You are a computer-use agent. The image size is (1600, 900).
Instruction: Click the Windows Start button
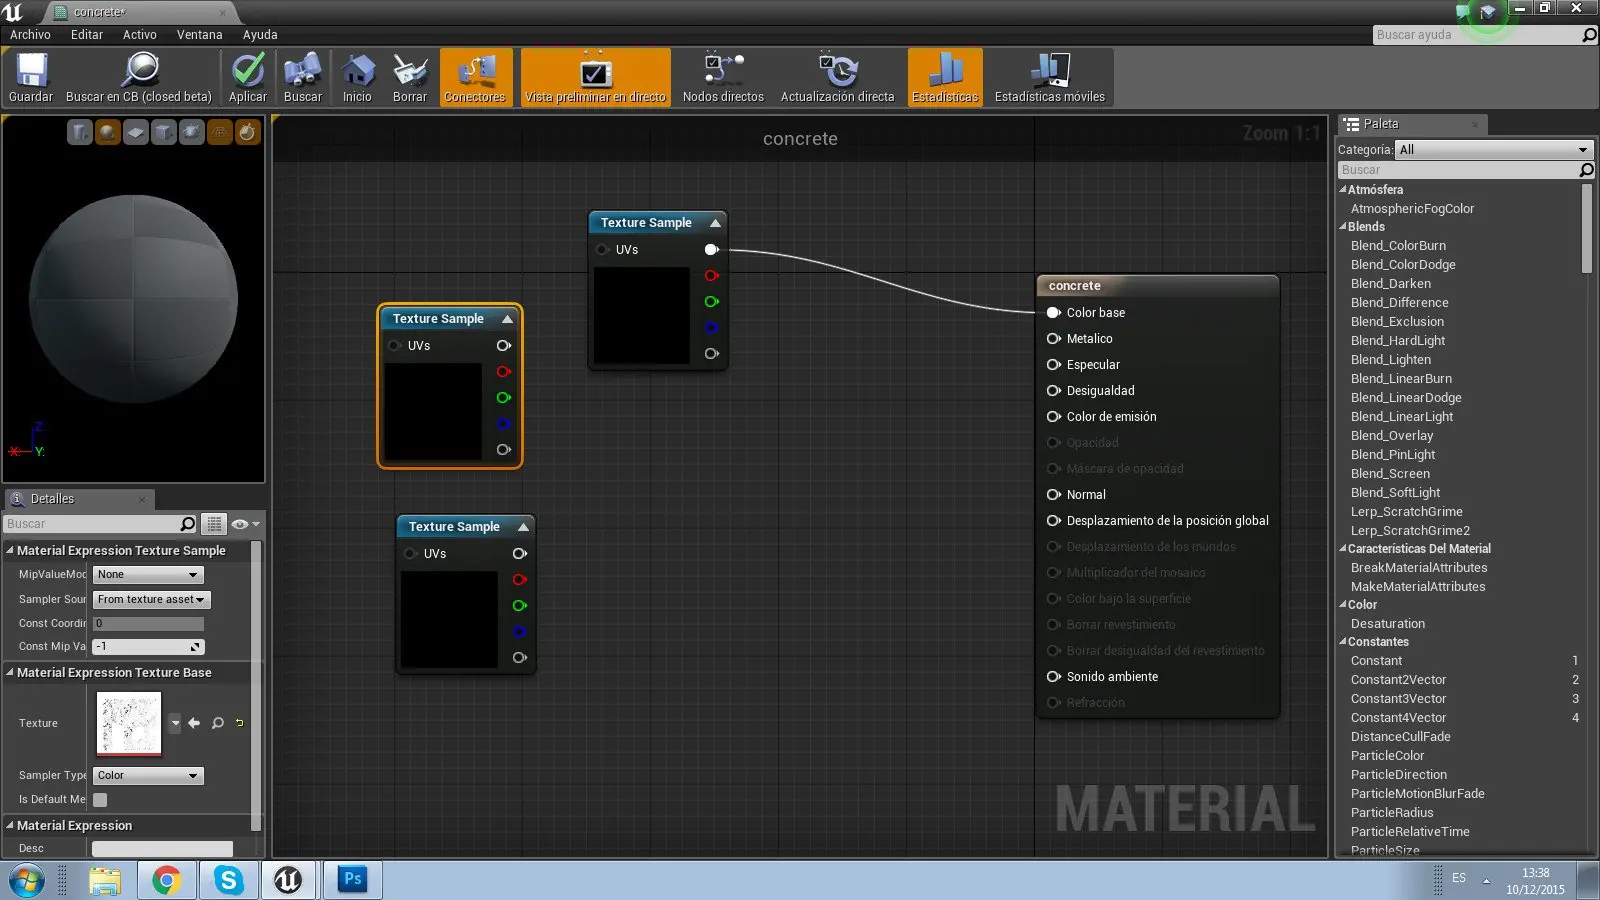26,881
